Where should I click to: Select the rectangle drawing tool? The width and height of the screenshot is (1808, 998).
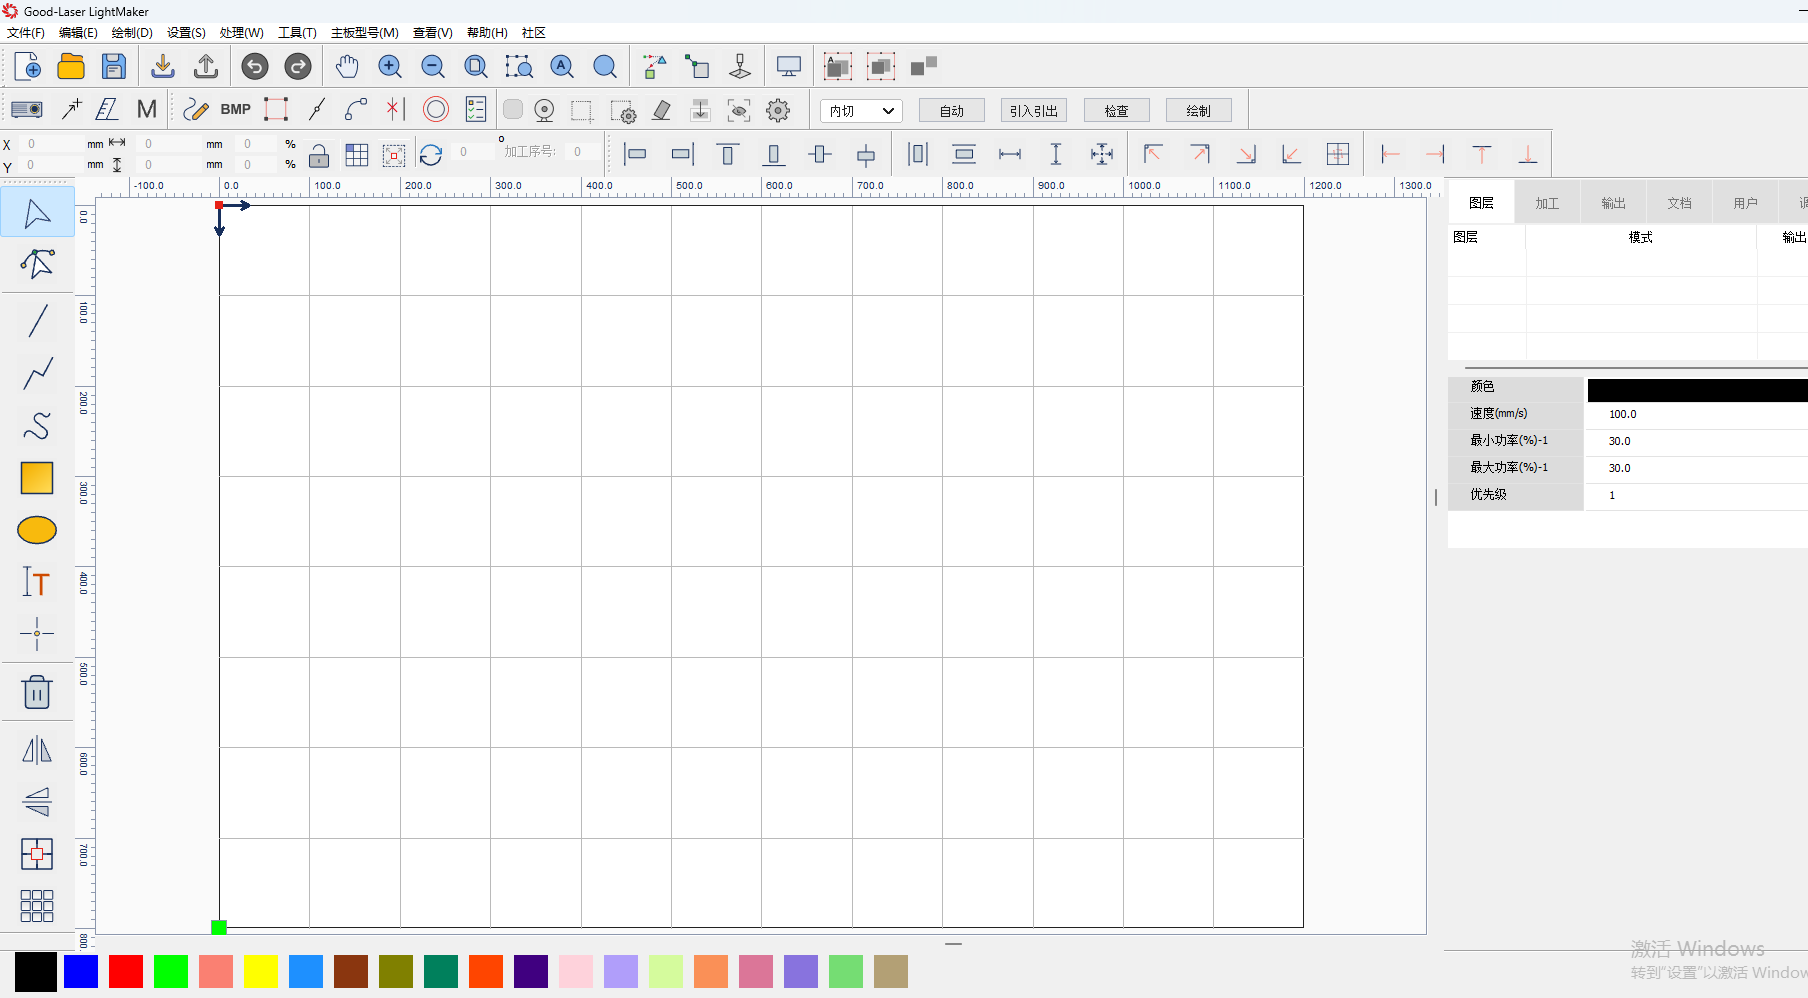point(37,478)
